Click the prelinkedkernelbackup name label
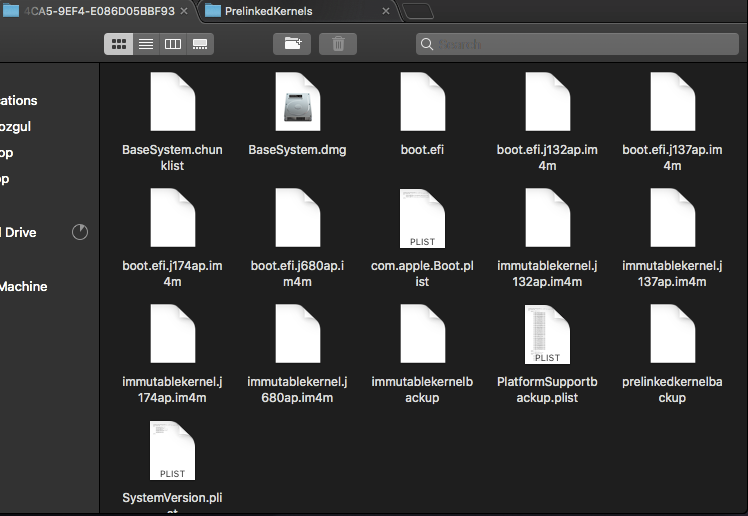The width and height of the screenshot is (748, 516). click(x=672, y=389)
